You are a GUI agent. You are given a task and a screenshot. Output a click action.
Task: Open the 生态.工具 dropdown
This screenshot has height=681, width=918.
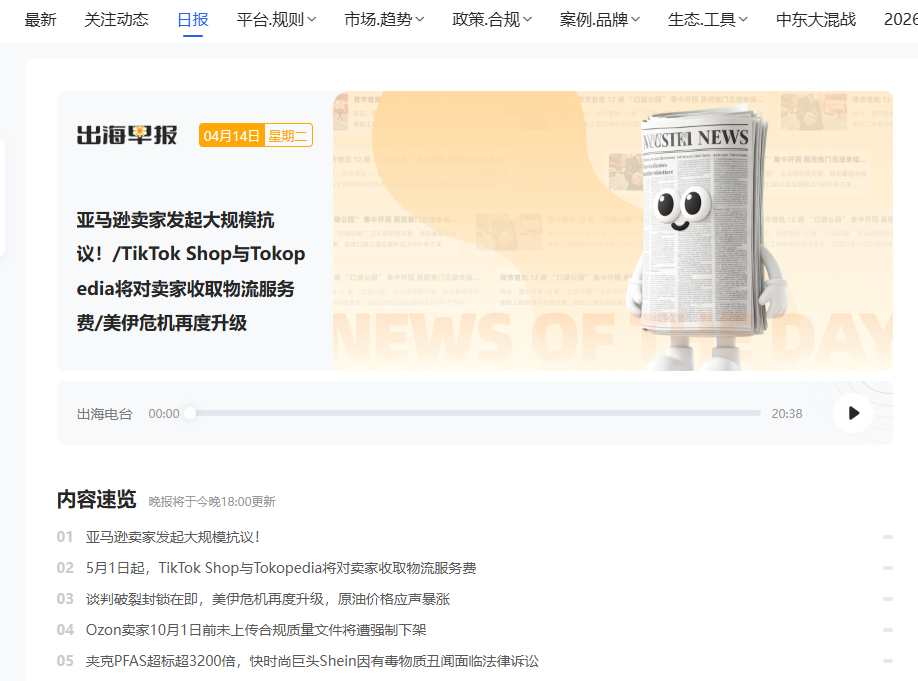(x=708, y=19)
